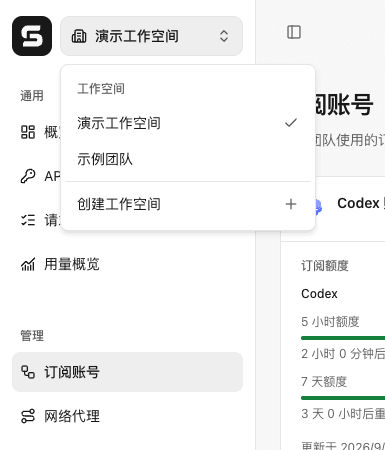Click the overview grid icon in sidebar
The height and width of the screenshot is (450, 385).
[x=28, y=132]
